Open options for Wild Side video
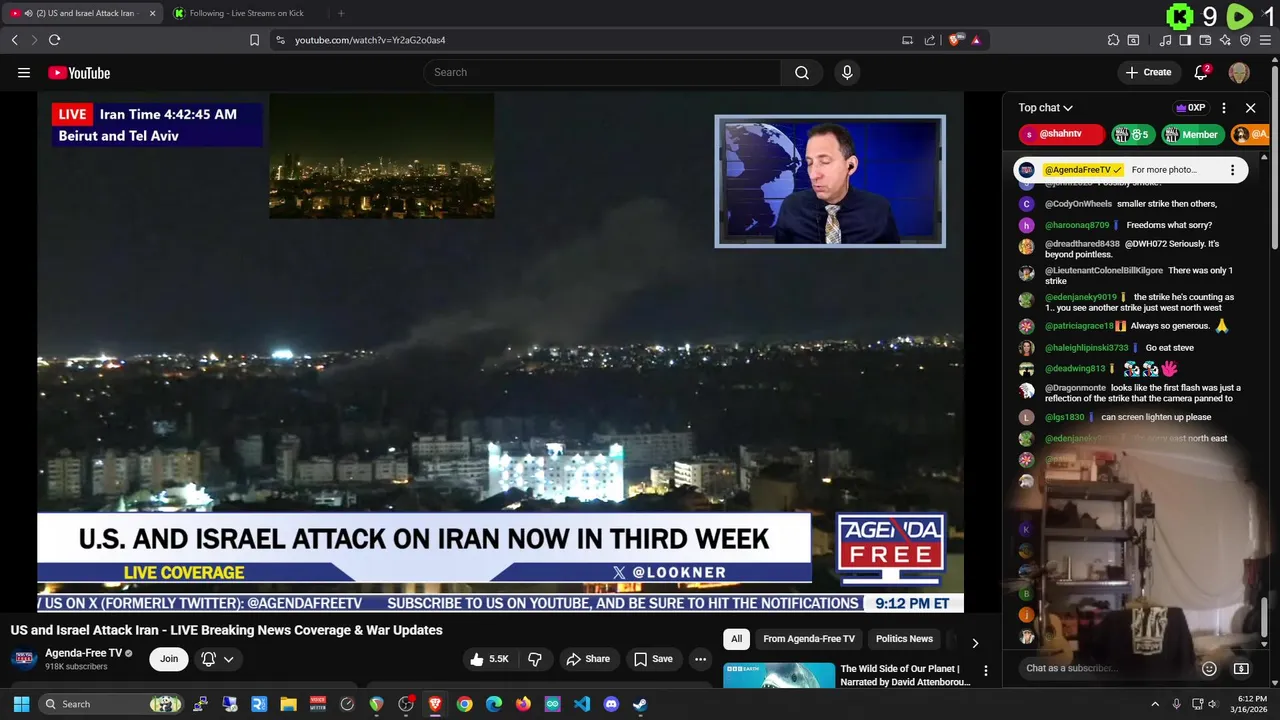1280x720 pixels. pos(985,671)
